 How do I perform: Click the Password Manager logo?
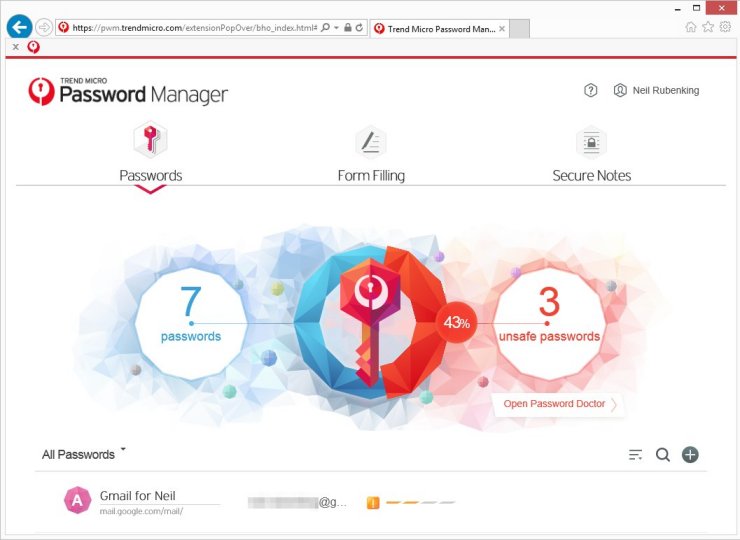click(128, 91)
